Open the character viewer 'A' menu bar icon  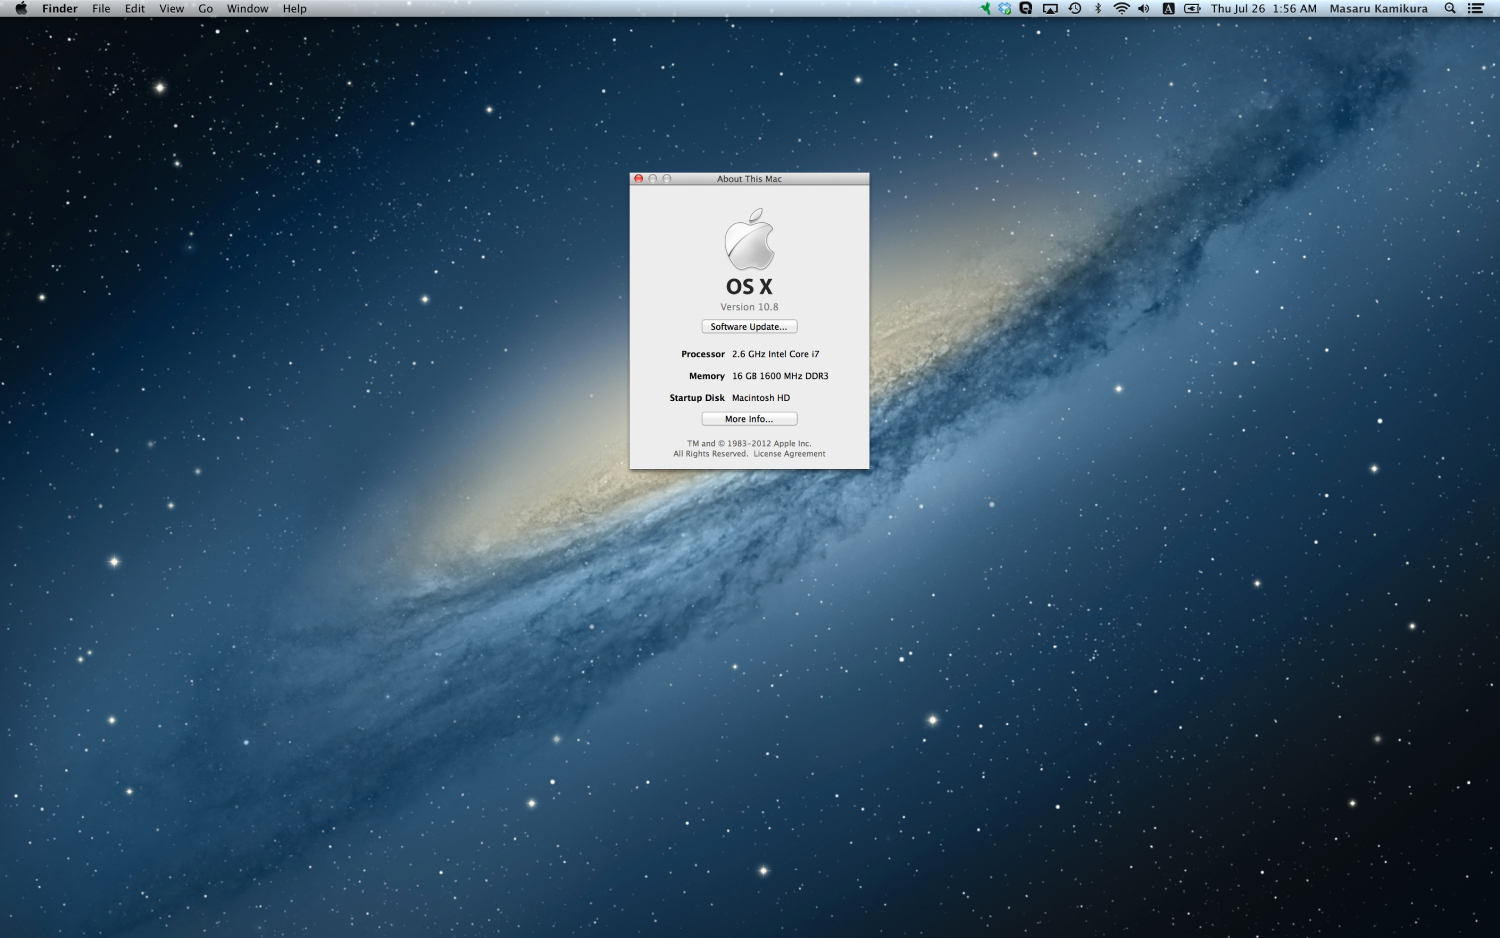pos(1167,8)
